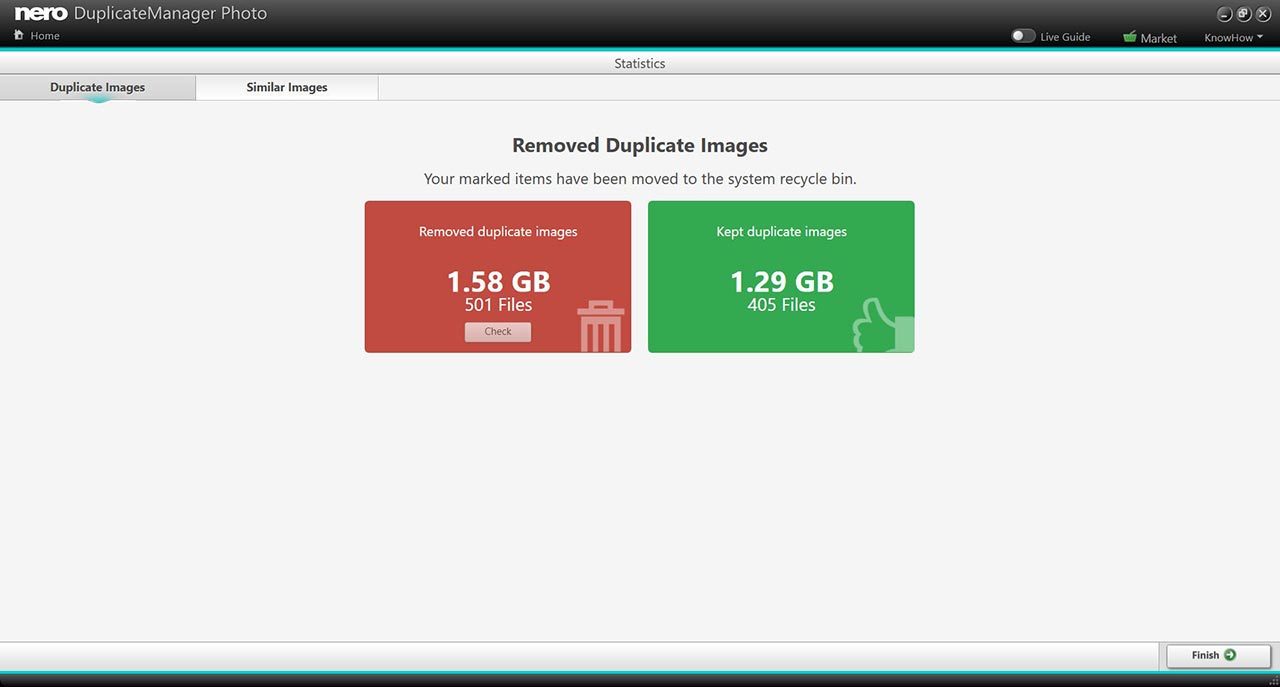Image resolution: width=1280 pixels, height=687 pixels.
Task: Switch to the Duplicate Images tab
Action: (98, 87)
